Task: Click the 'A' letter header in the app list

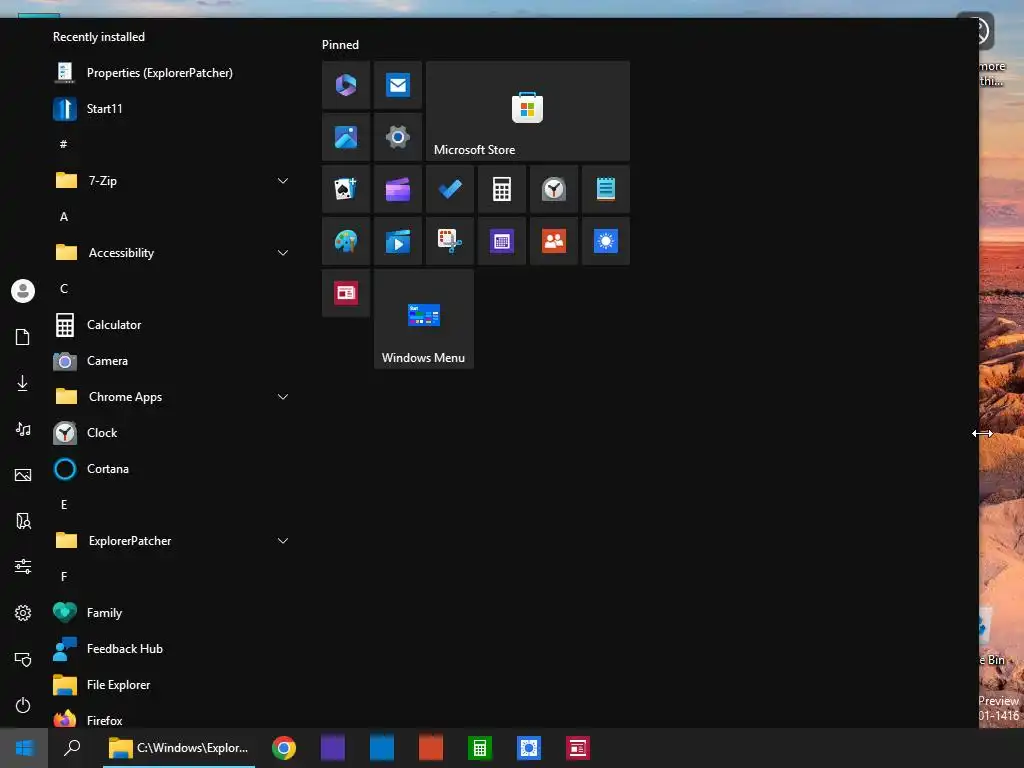Action: tap(64, 217)
